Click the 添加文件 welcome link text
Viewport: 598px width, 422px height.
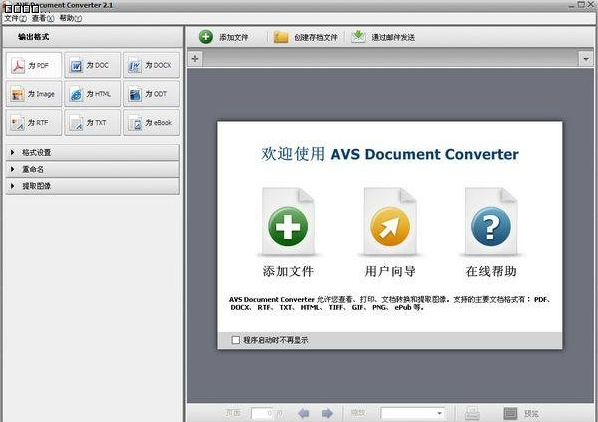click(288, 271)
